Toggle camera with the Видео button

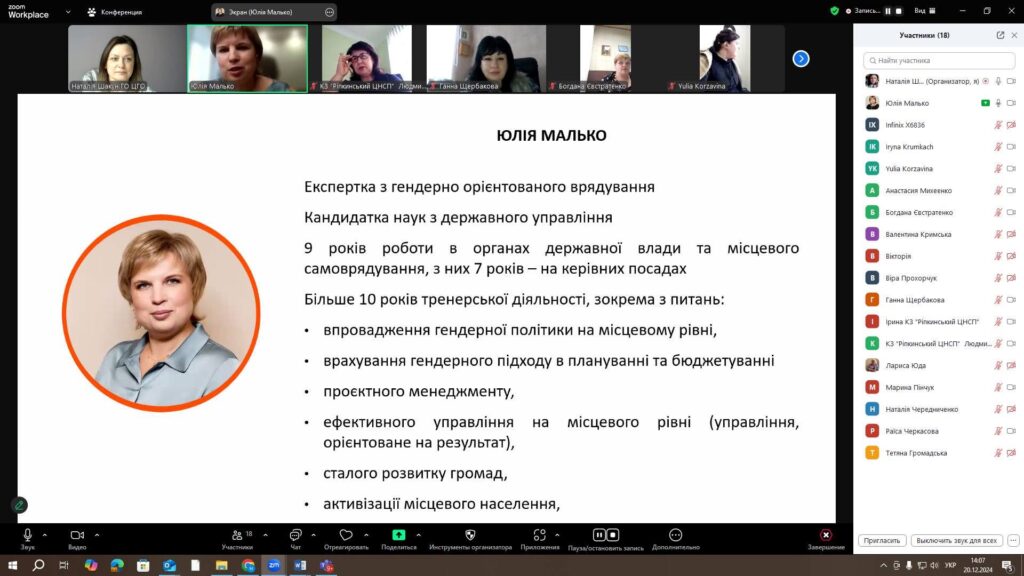76,535
